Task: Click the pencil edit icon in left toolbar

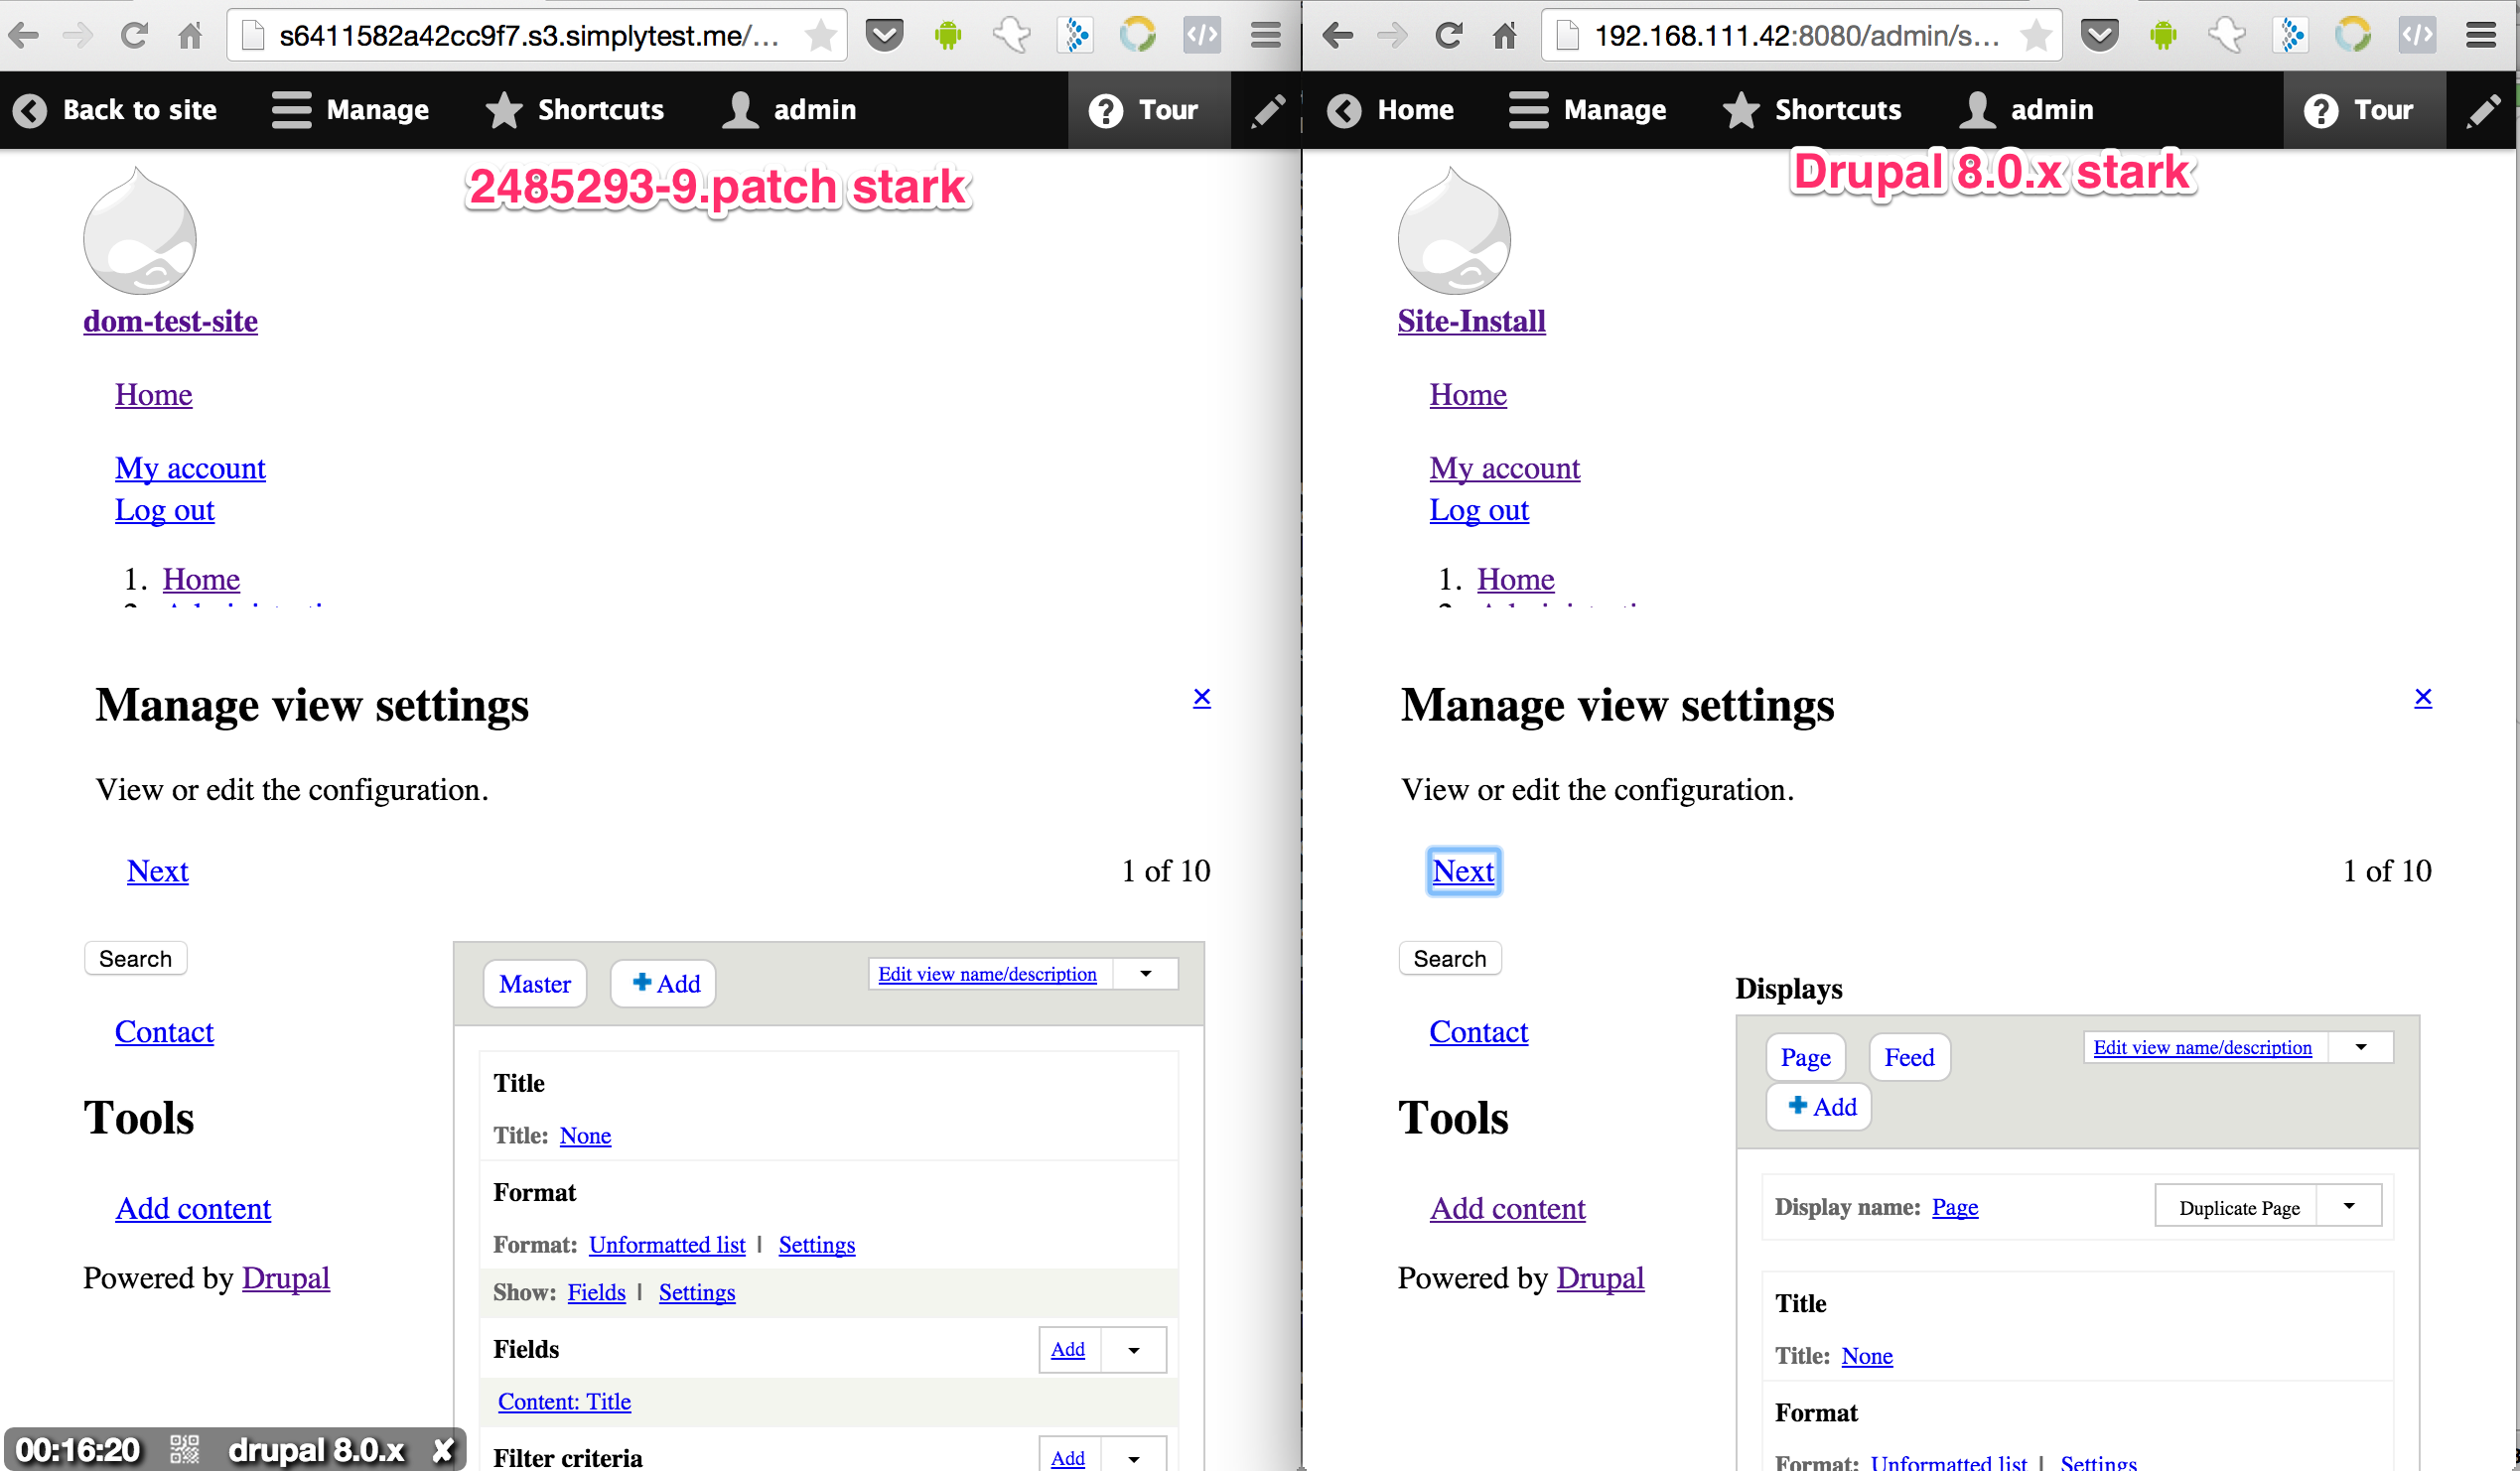Action: (x=1267, y=110)
